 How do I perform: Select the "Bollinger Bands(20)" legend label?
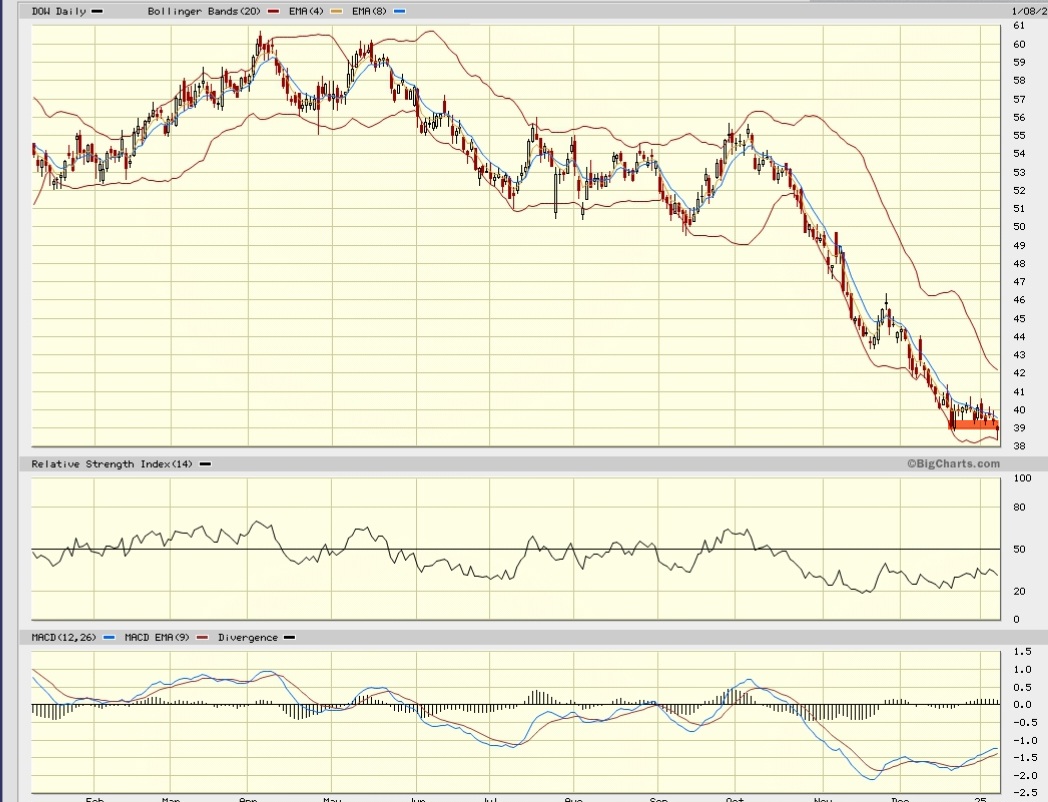205,11
